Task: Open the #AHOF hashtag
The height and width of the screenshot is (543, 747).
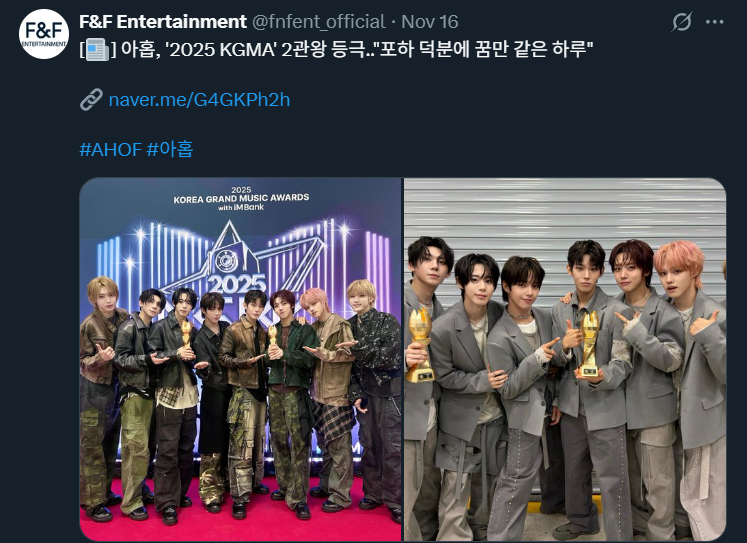Action: coord(111,150)
